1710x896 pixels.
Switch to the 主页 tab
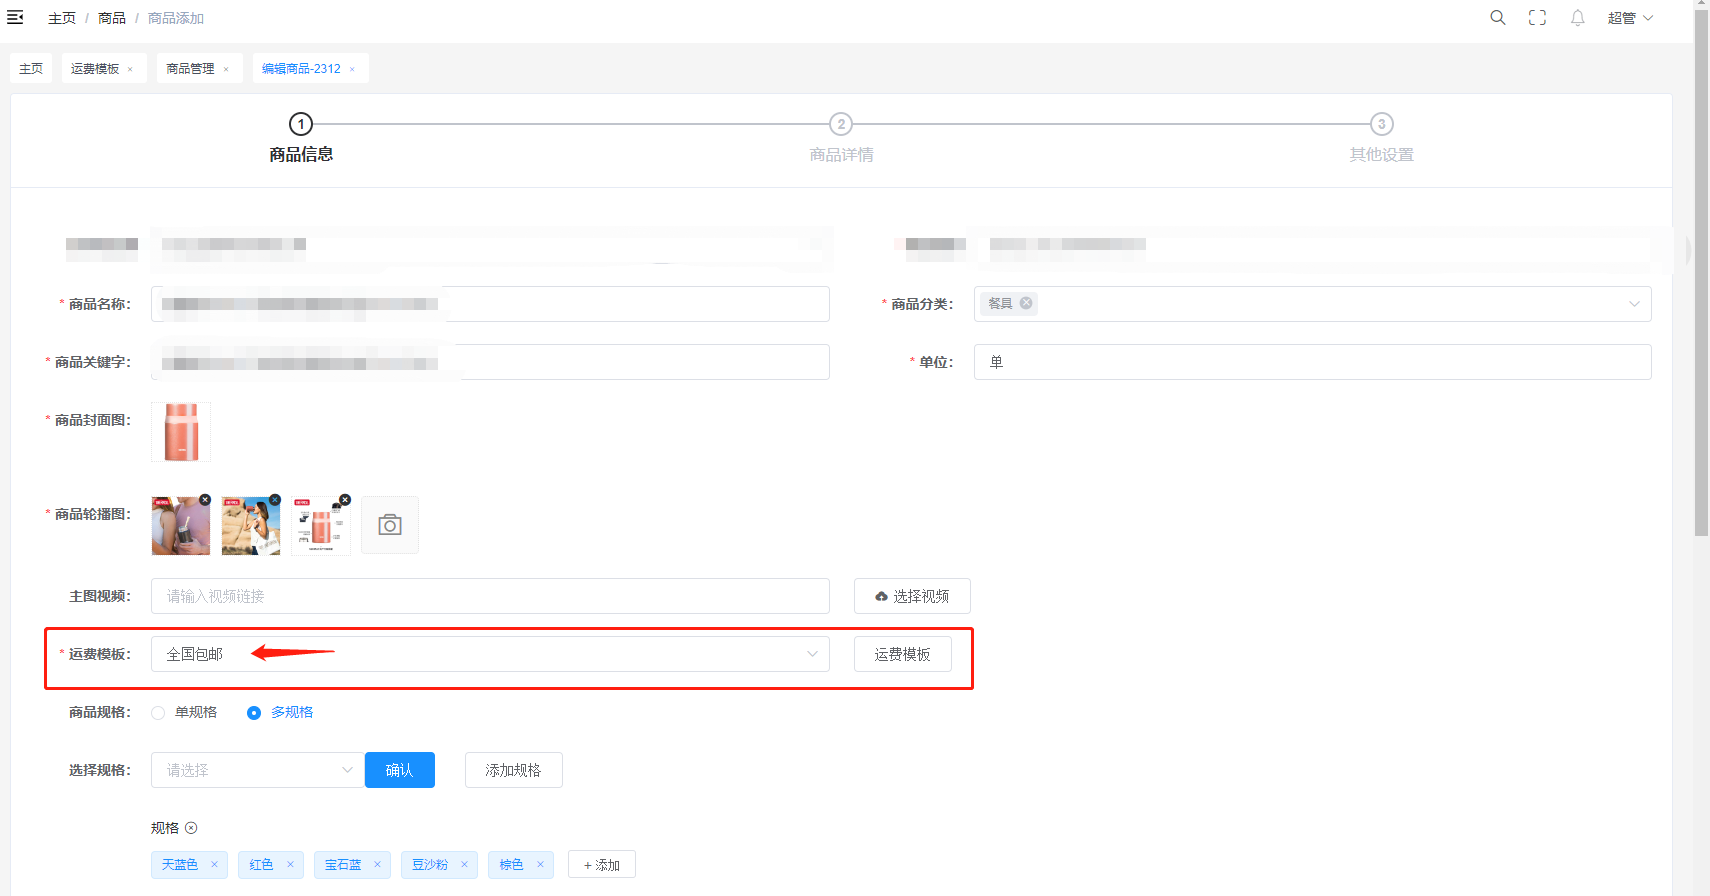pos(31,68)
